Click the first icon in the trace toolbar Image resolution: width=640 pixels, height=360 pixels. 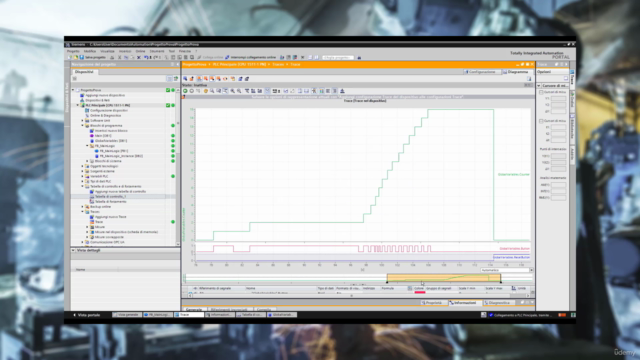[x=185, y=79]
